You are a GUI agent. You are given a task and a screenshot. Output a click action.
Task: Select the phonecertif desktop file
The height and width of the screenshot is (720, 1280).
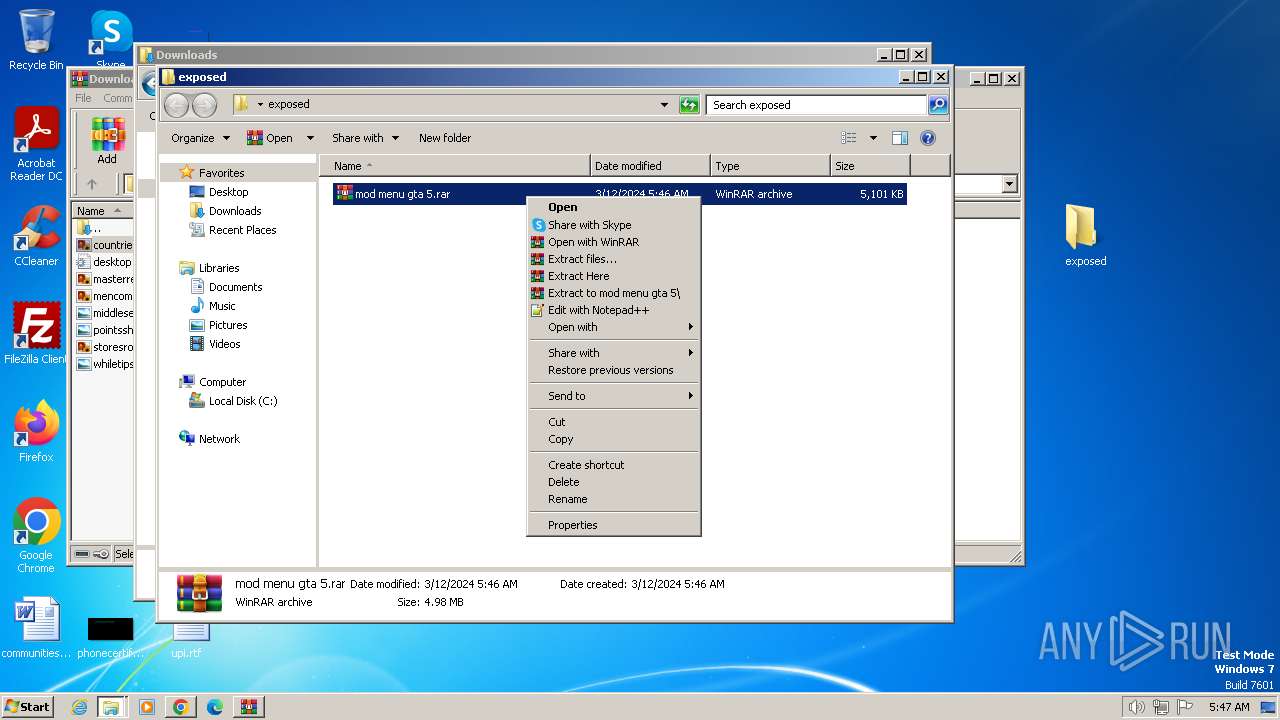tap(110, 638)
